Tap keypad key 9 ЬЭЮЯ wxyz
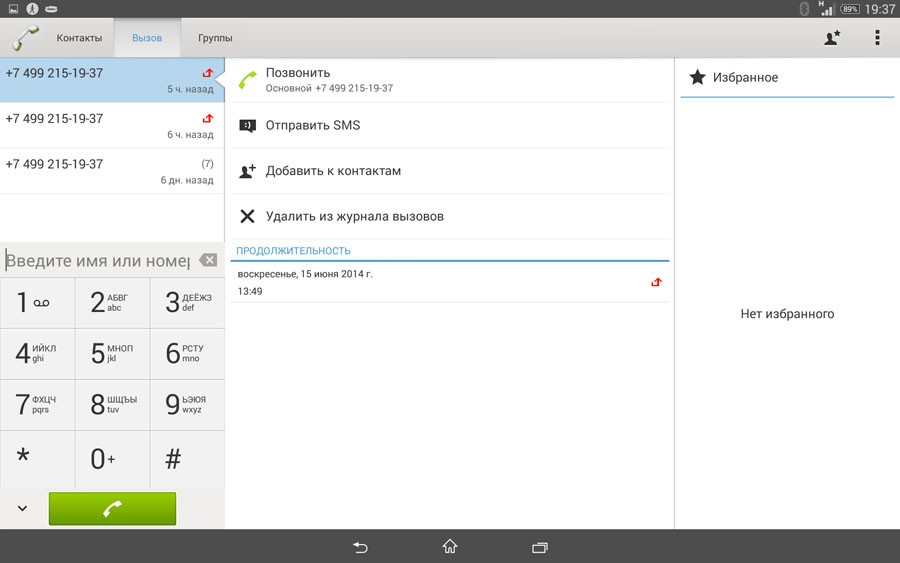 coord(187,405)
